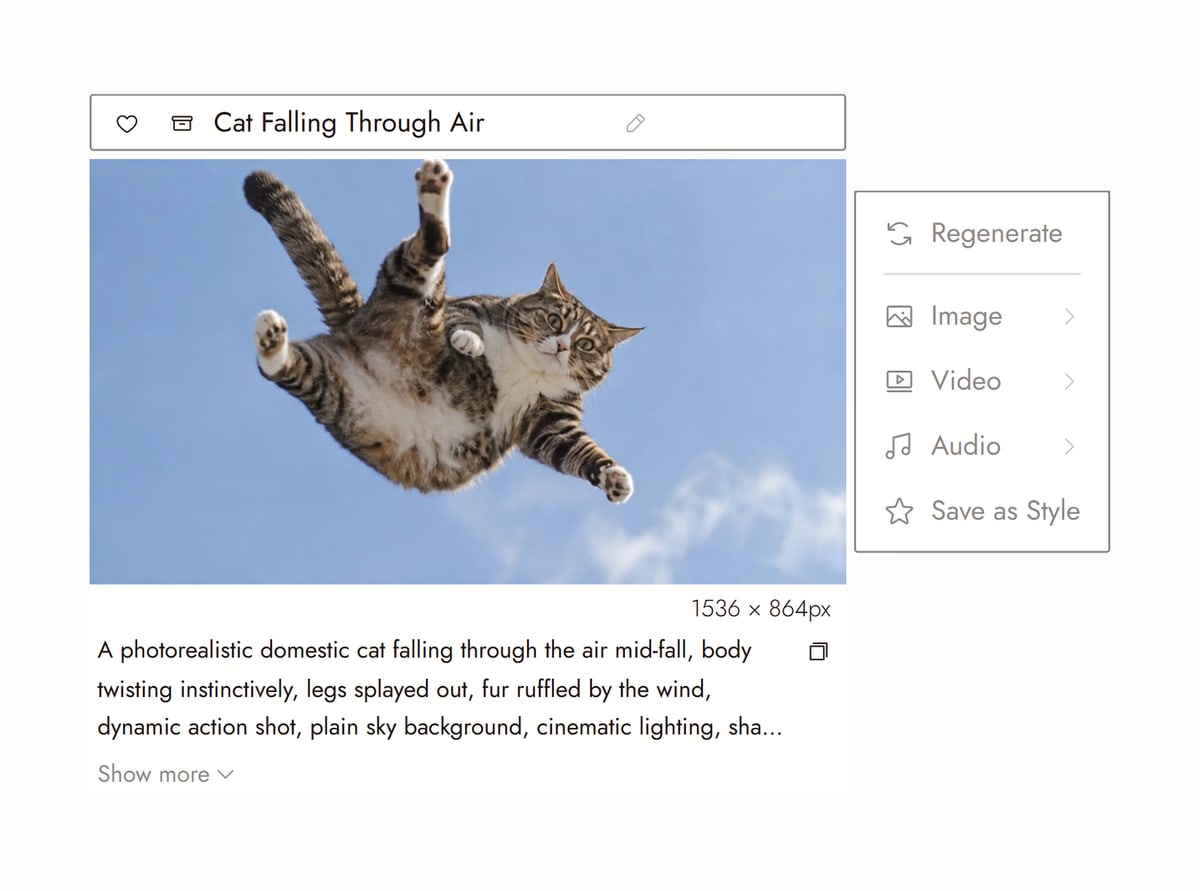Expand the Image submenu chevron

(1069, 317)
